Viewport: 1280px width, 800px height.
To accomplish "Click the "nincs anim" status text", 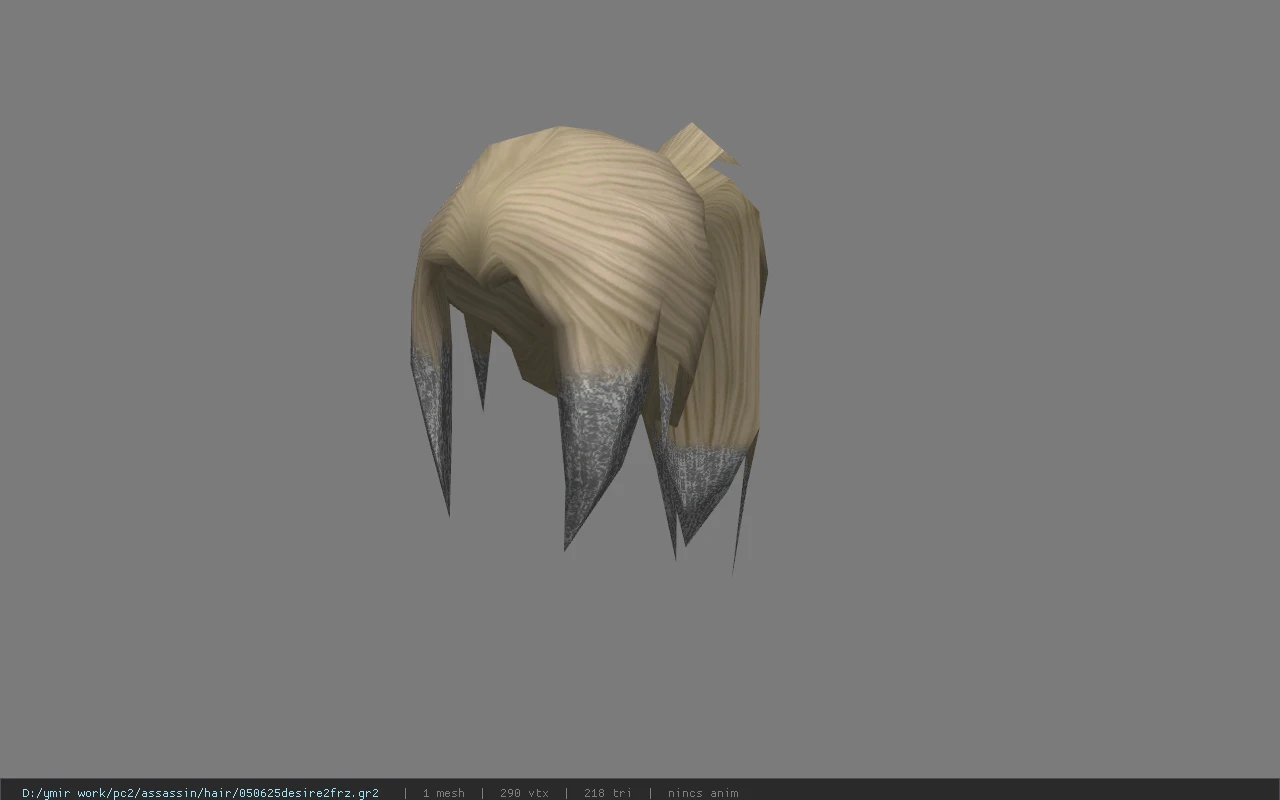I will (703, 793).
